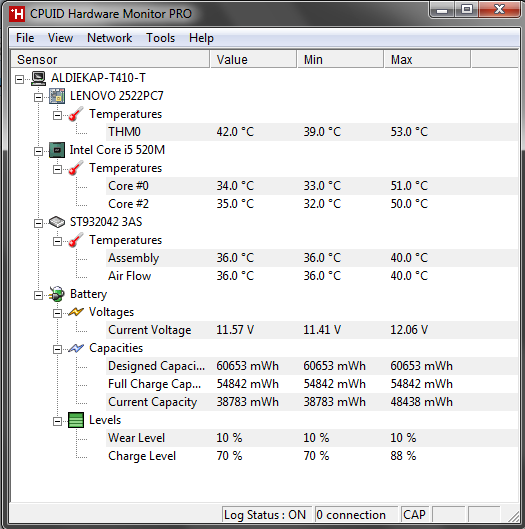Click the Max column header
Screen dimensions: 525x529
[427, 60]
